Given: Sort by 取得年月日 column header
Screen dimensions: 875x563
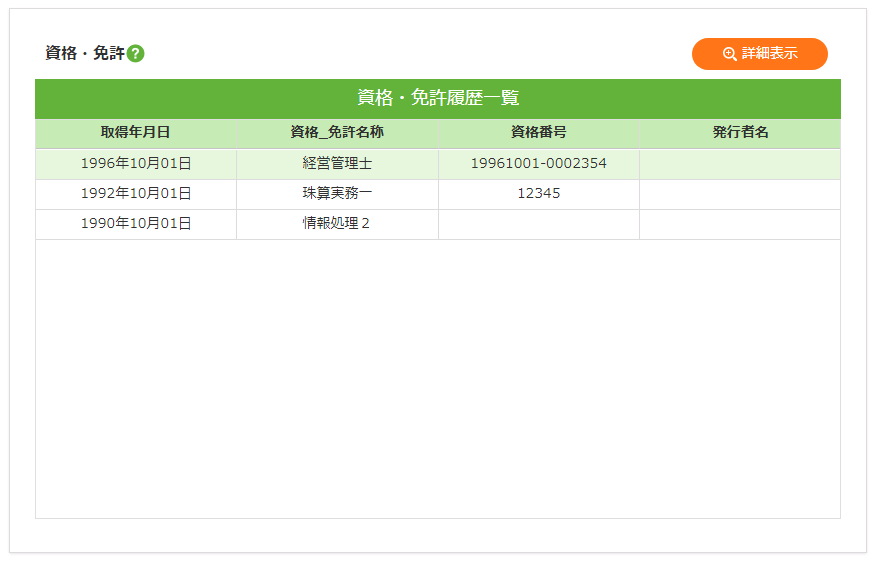Looking at the screenshot, I should tap(136, 133).
